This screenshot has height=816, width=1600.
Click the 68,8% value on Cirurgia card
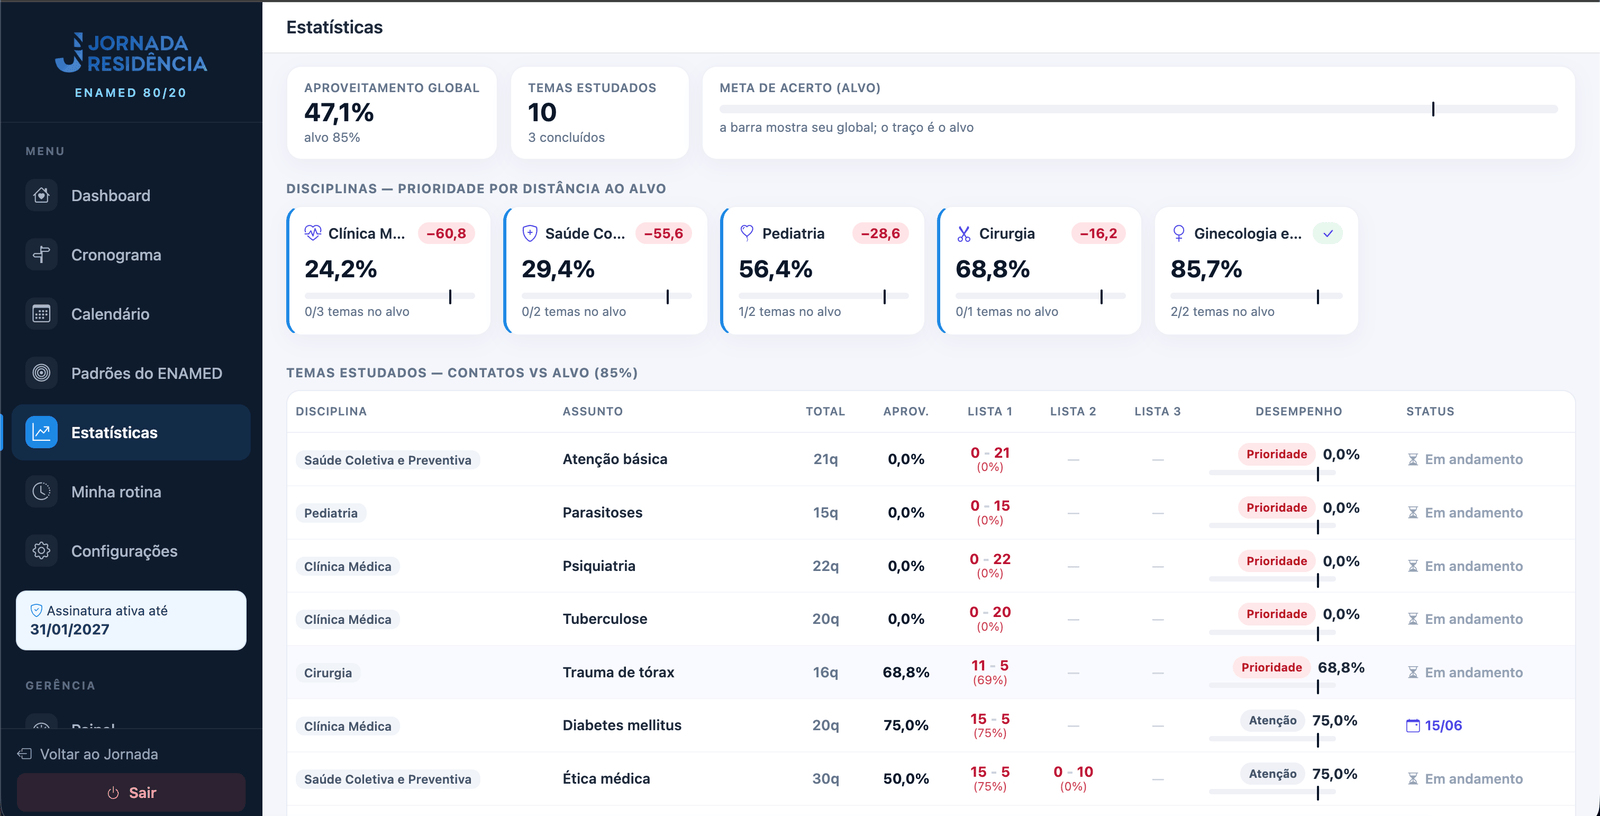click(992, 269)
